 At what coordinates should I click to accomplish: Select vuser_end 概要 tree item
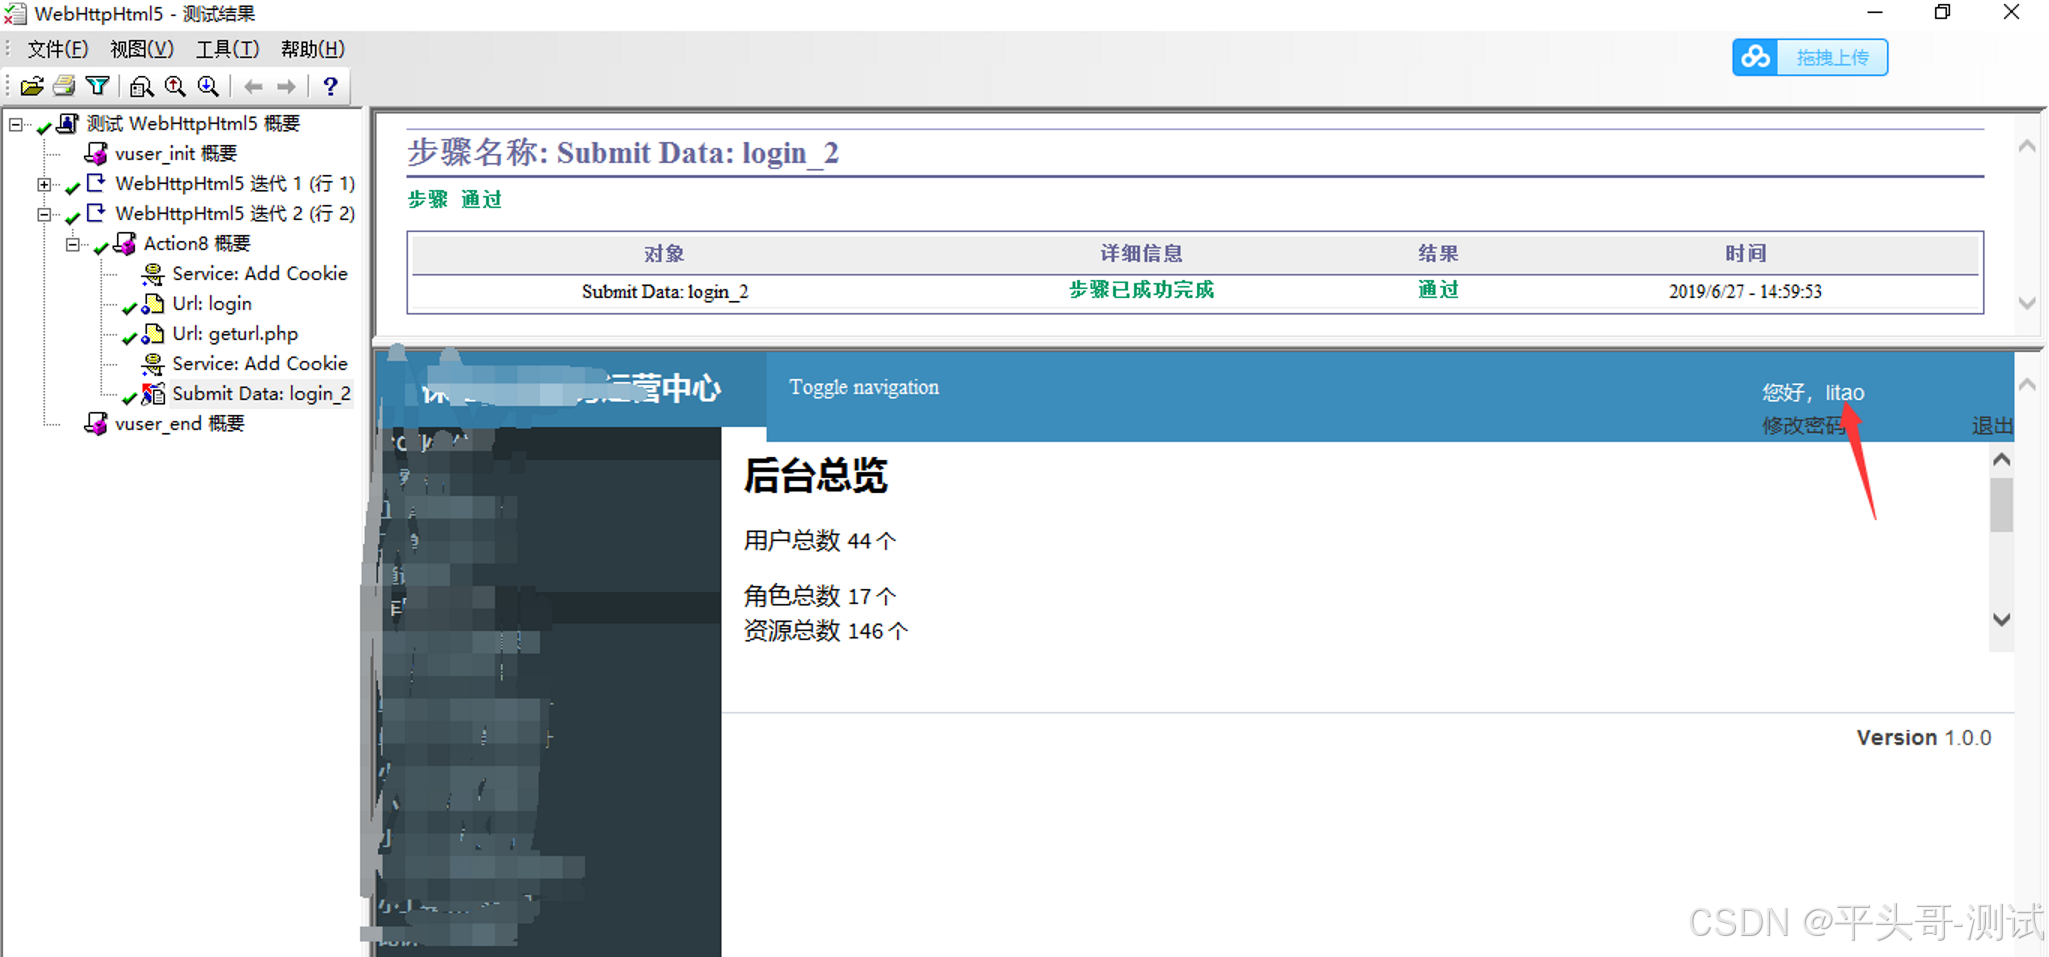pos(179,423)
